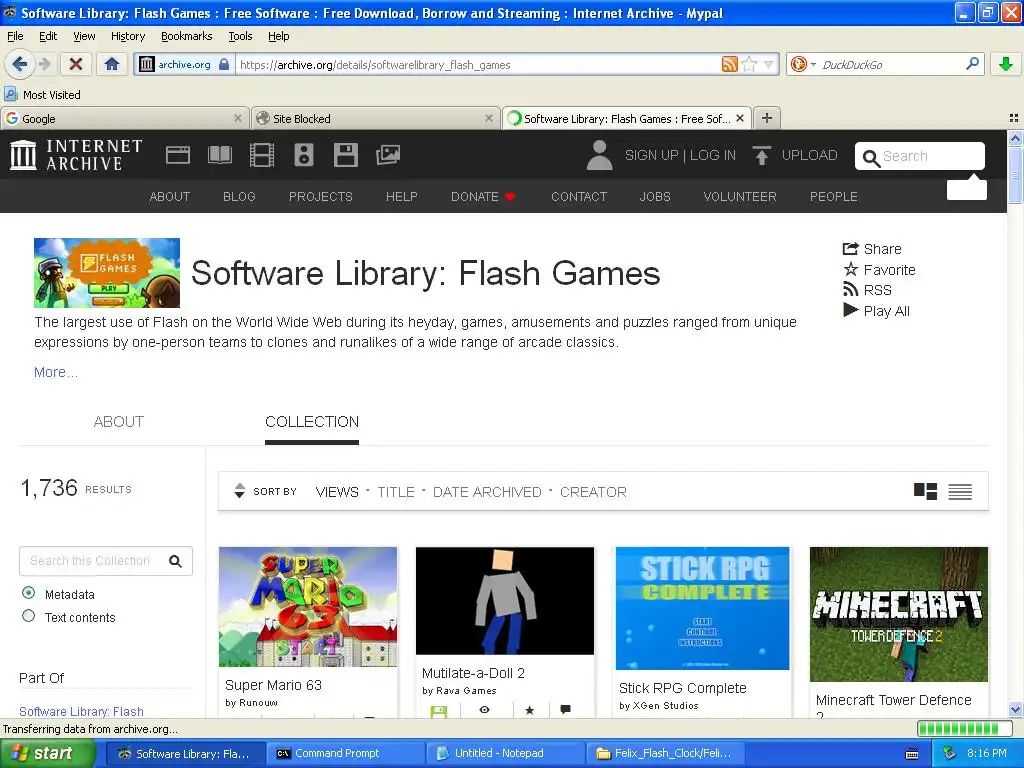Click the search magnifier in DuckDuckGo box
Screen dimensions: 1024x768
[x=972, y=63]
